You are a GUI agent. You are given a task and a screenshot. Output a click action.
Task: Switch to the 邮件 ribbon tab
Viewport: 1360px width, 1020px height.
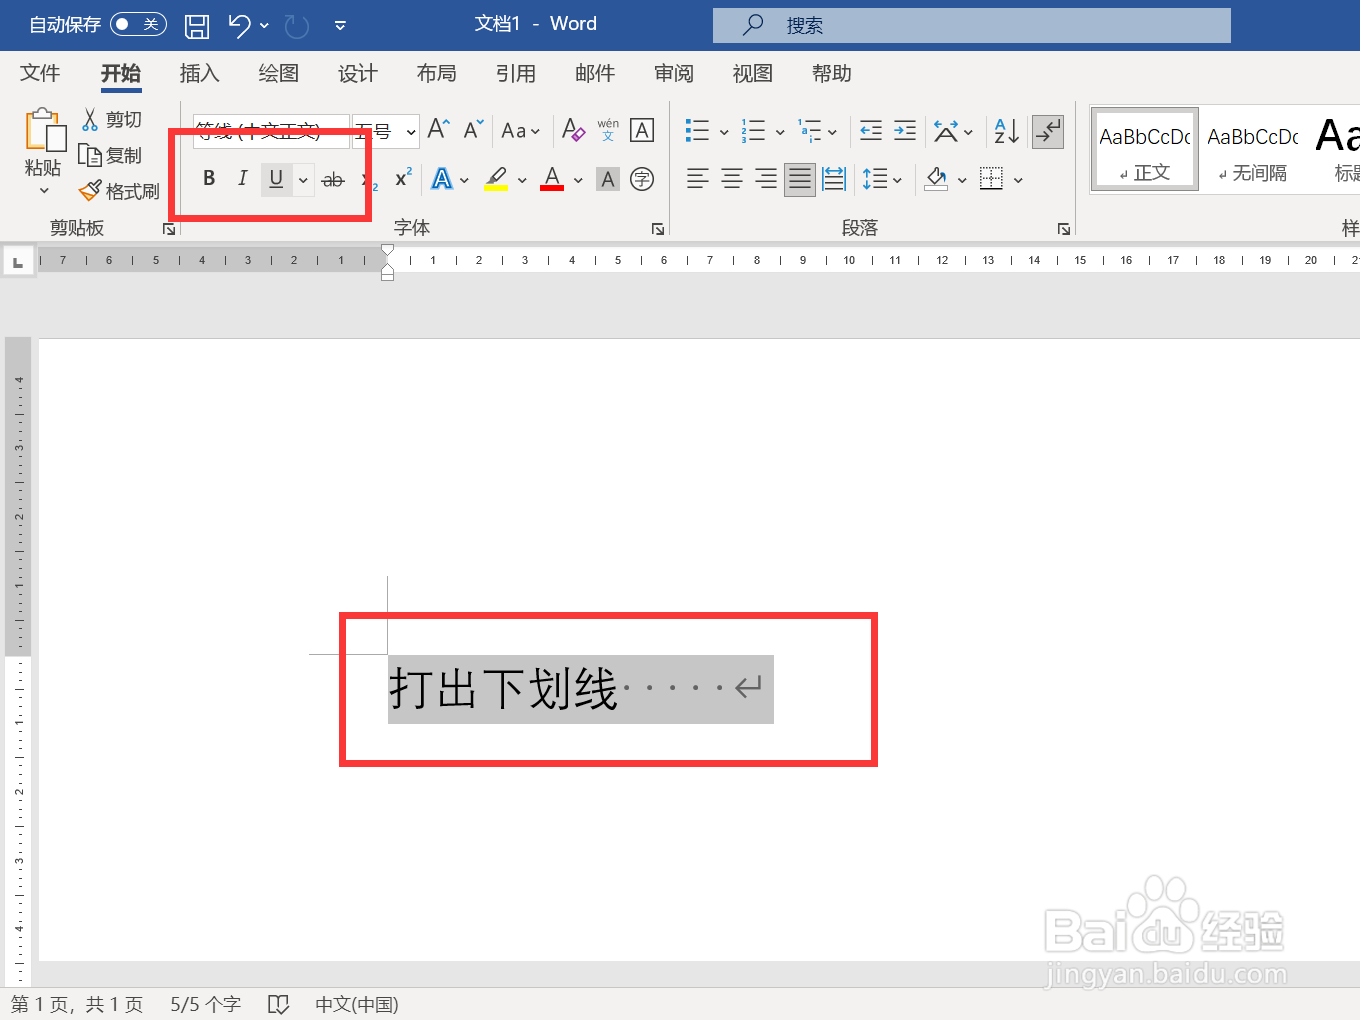[x=594, y=73]
